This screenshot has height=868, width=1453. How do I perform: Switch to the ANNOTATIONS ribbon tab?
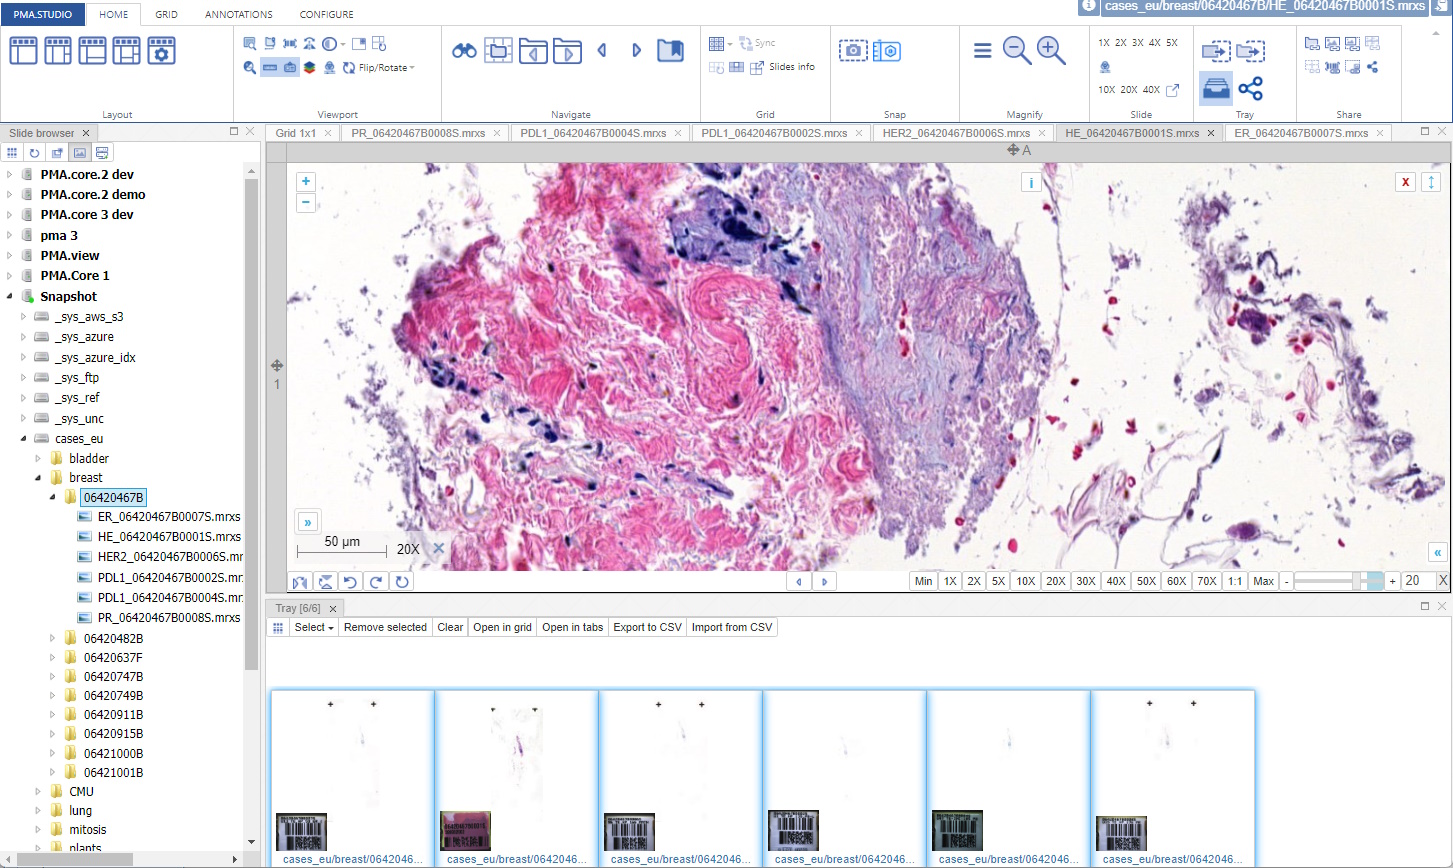[x=238, y=14]
